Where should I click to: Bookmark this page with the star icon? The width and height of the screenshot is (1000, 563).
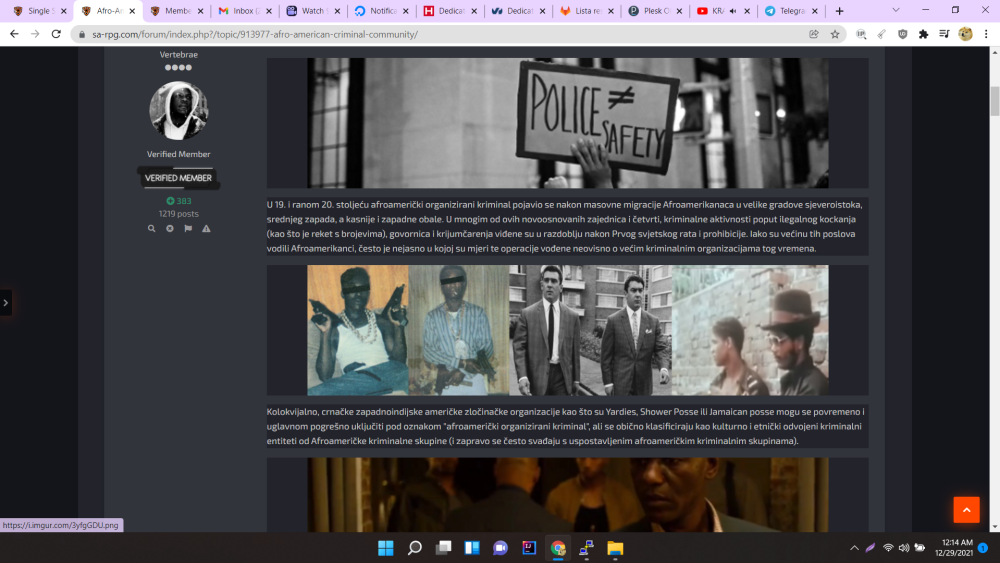(835, 34)
